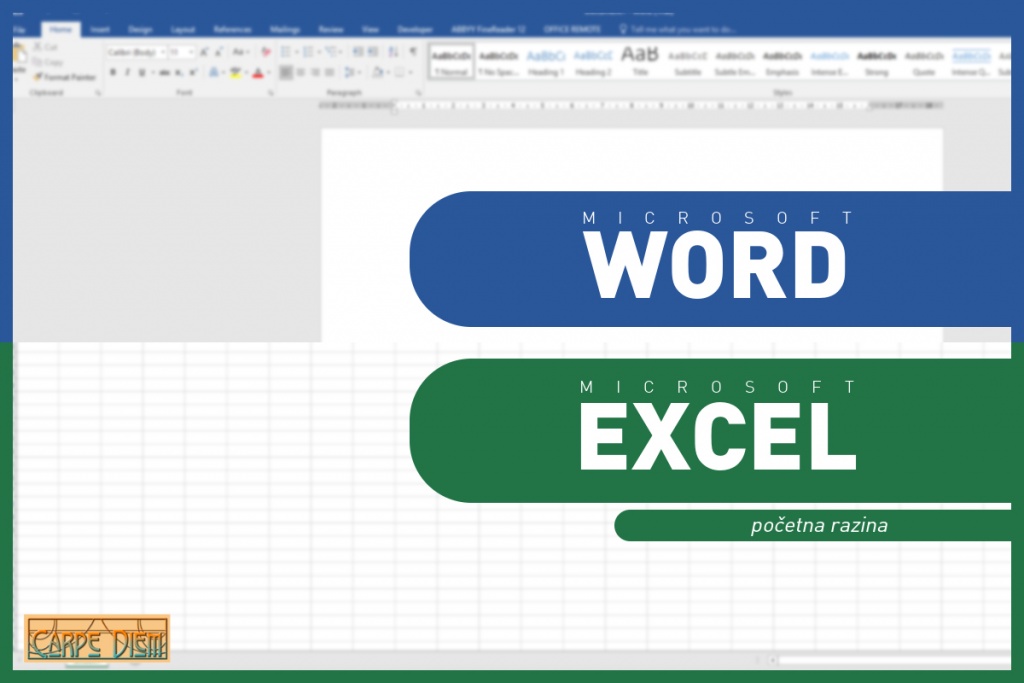
Task: Expand the Font group dialog launcher
Action: 271,93
